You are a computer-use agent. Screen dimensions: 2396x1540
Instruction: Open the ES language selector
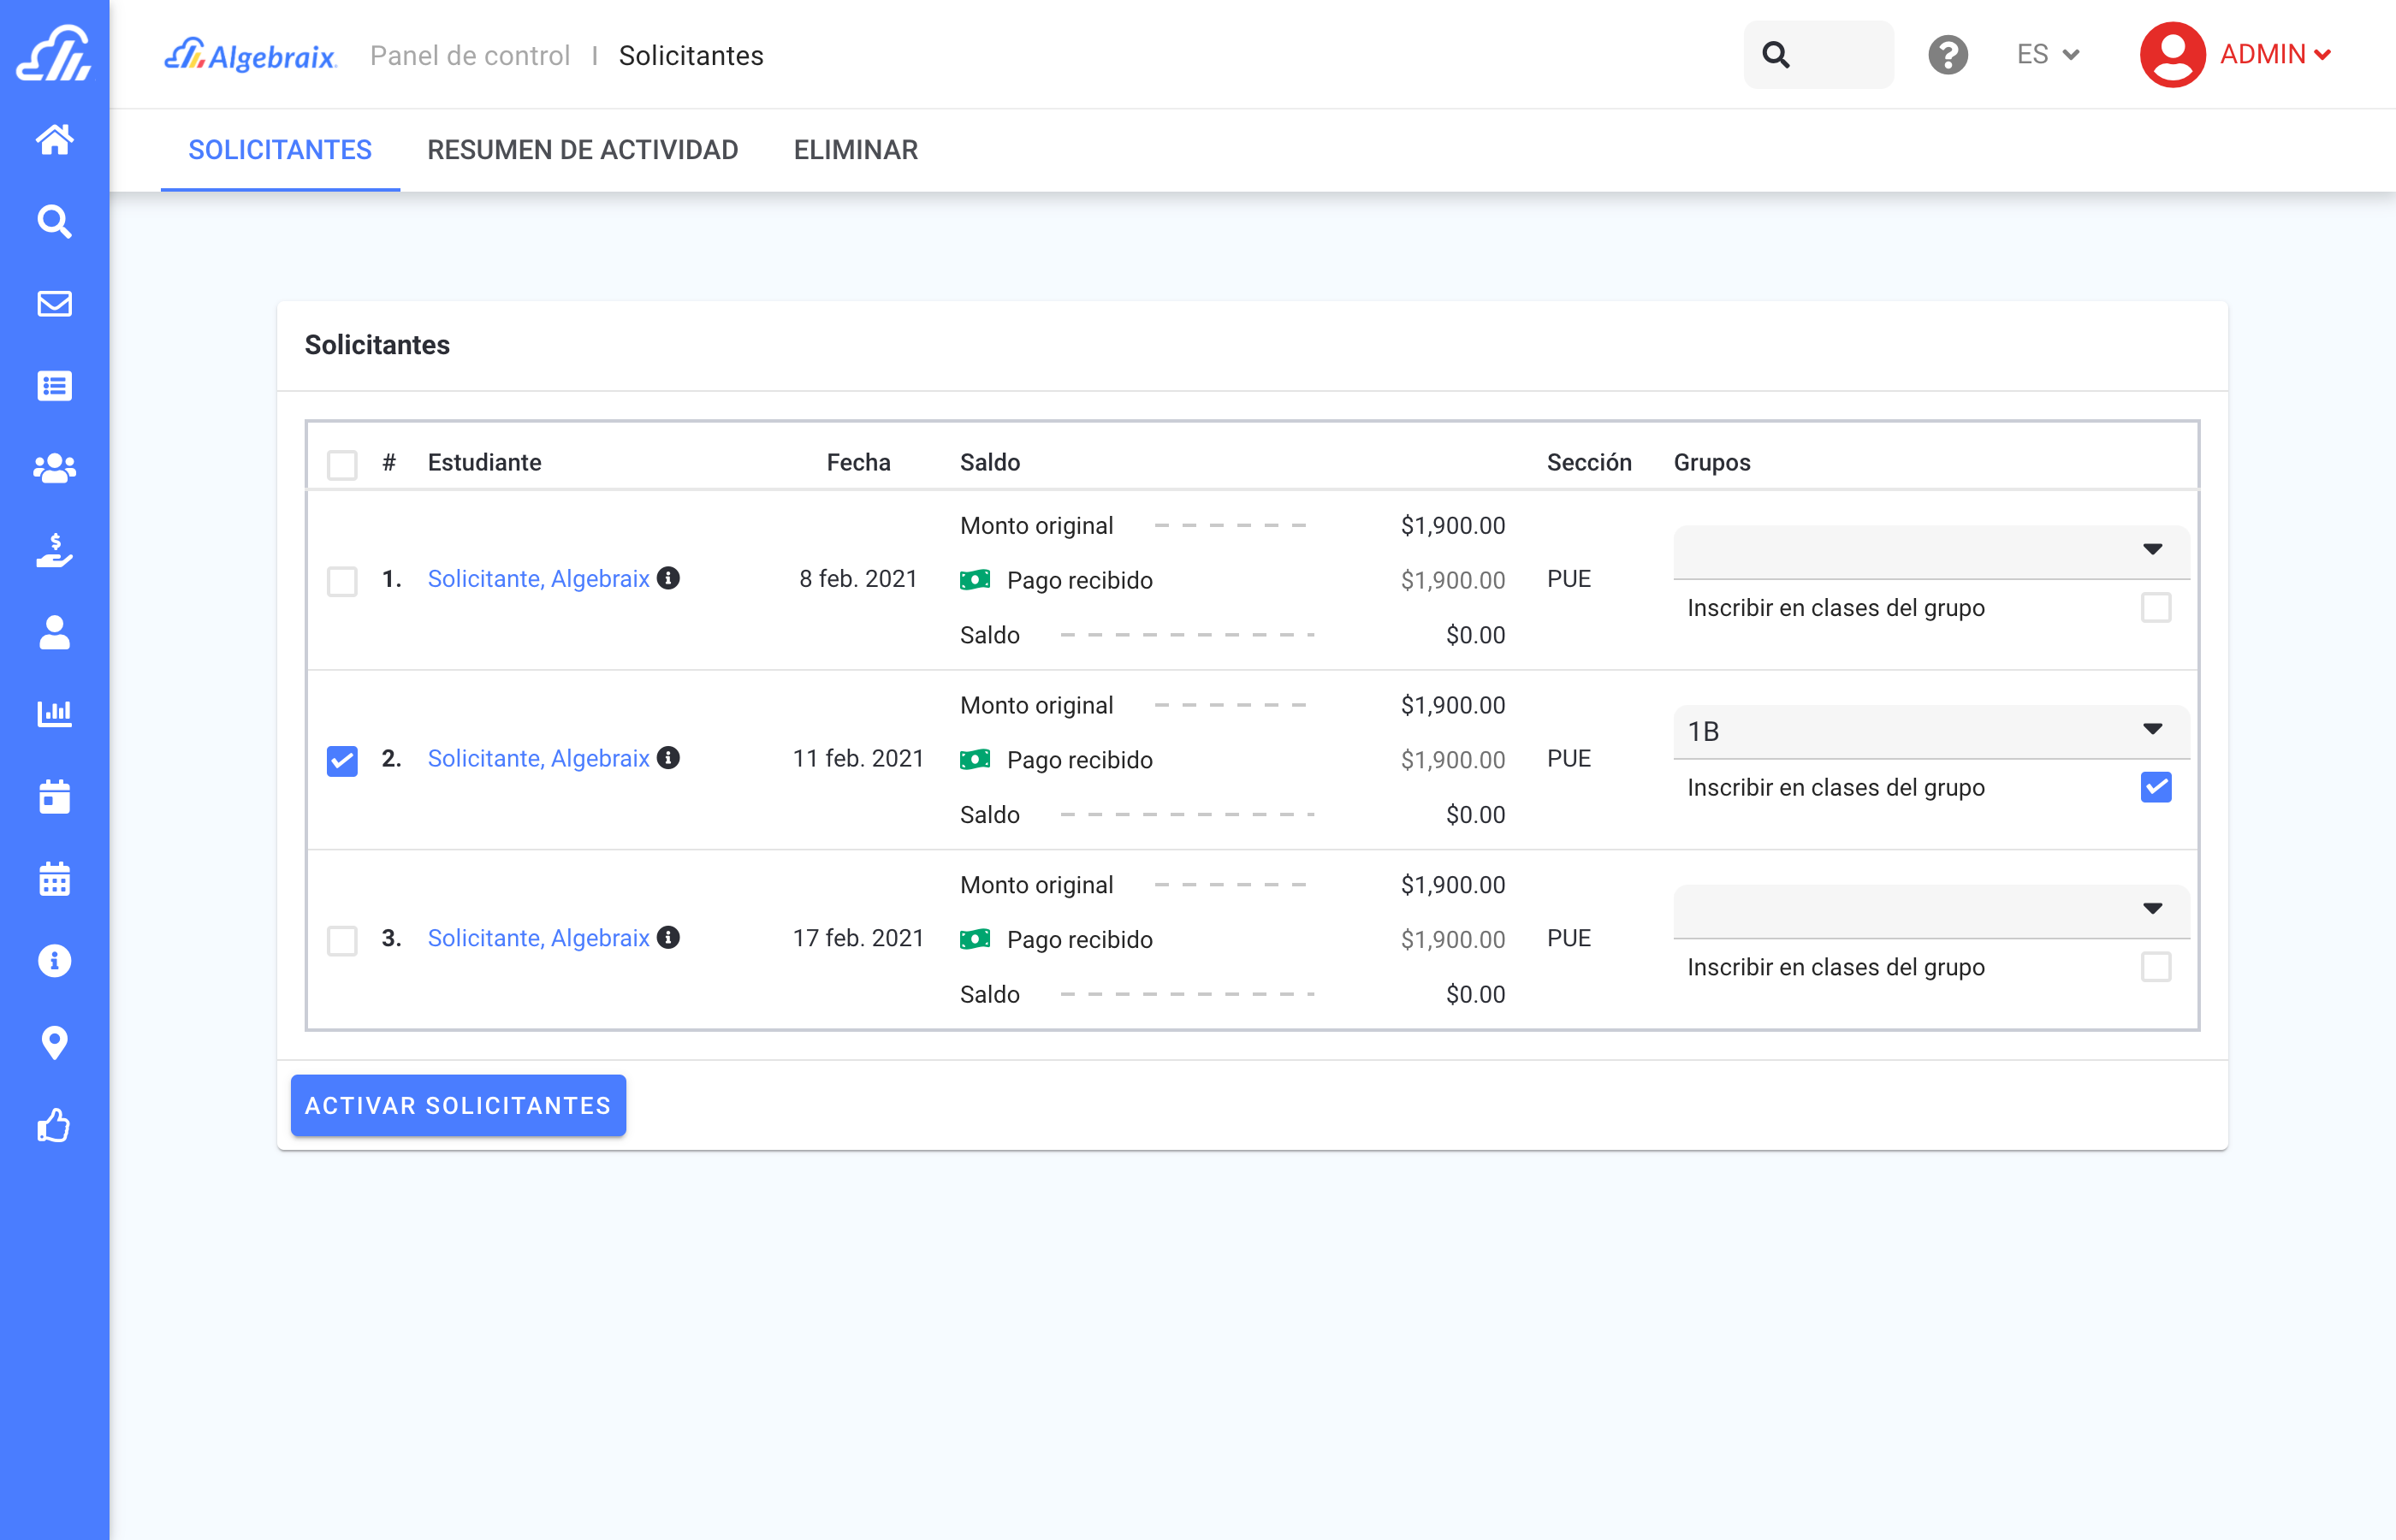(x=2047, y=55)
